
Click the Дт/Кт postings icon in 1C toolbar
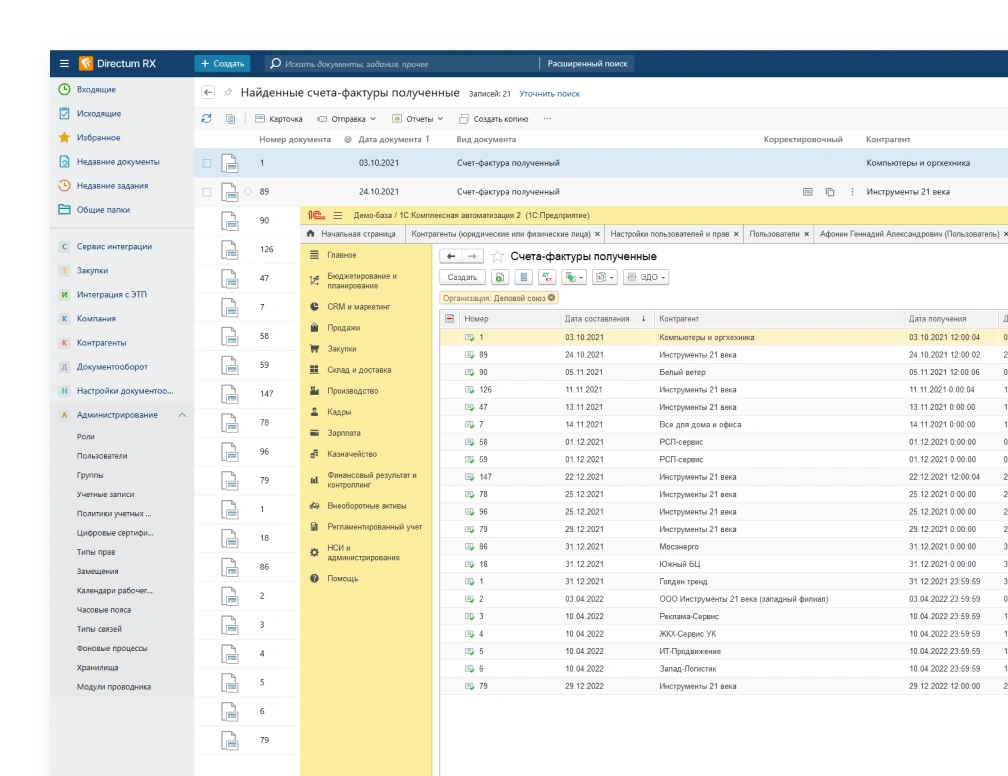(546, 277)
